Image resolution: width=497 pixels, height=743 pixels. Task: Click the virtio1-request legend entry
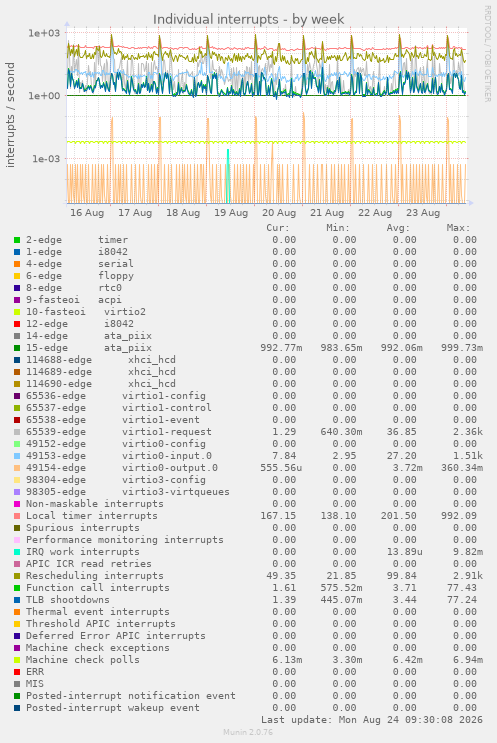pos(118,432)
